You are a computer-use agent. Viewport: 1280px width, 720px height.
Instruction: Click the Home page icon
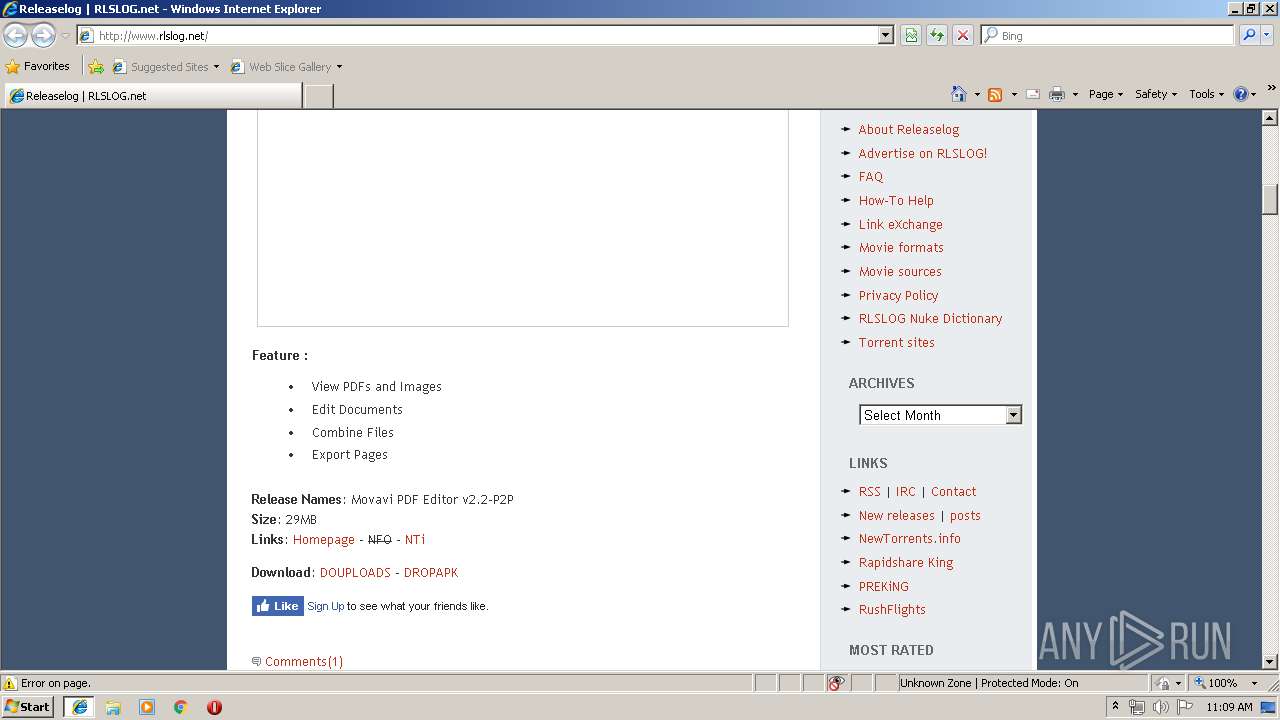click(x=959, y=94)
